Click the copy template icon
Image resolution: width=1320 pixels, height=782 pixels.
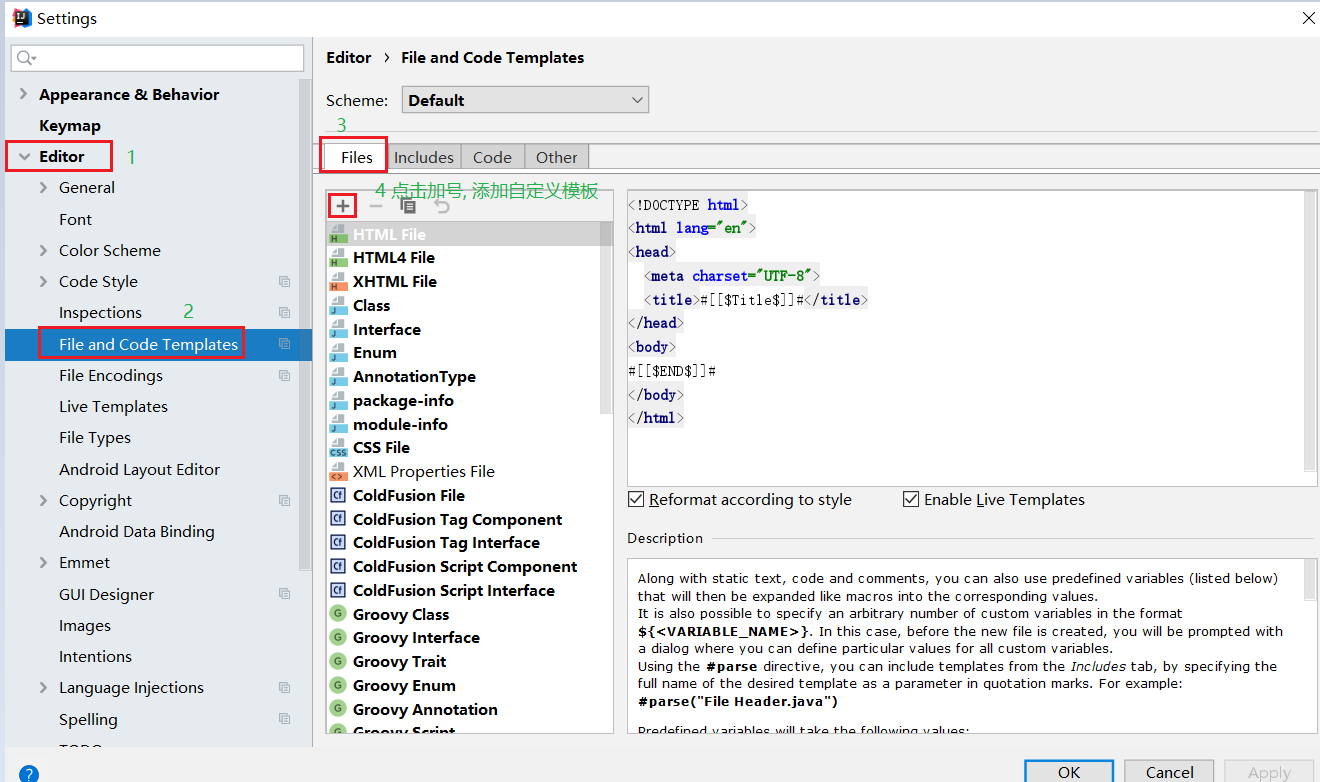(x=409, y=206)
